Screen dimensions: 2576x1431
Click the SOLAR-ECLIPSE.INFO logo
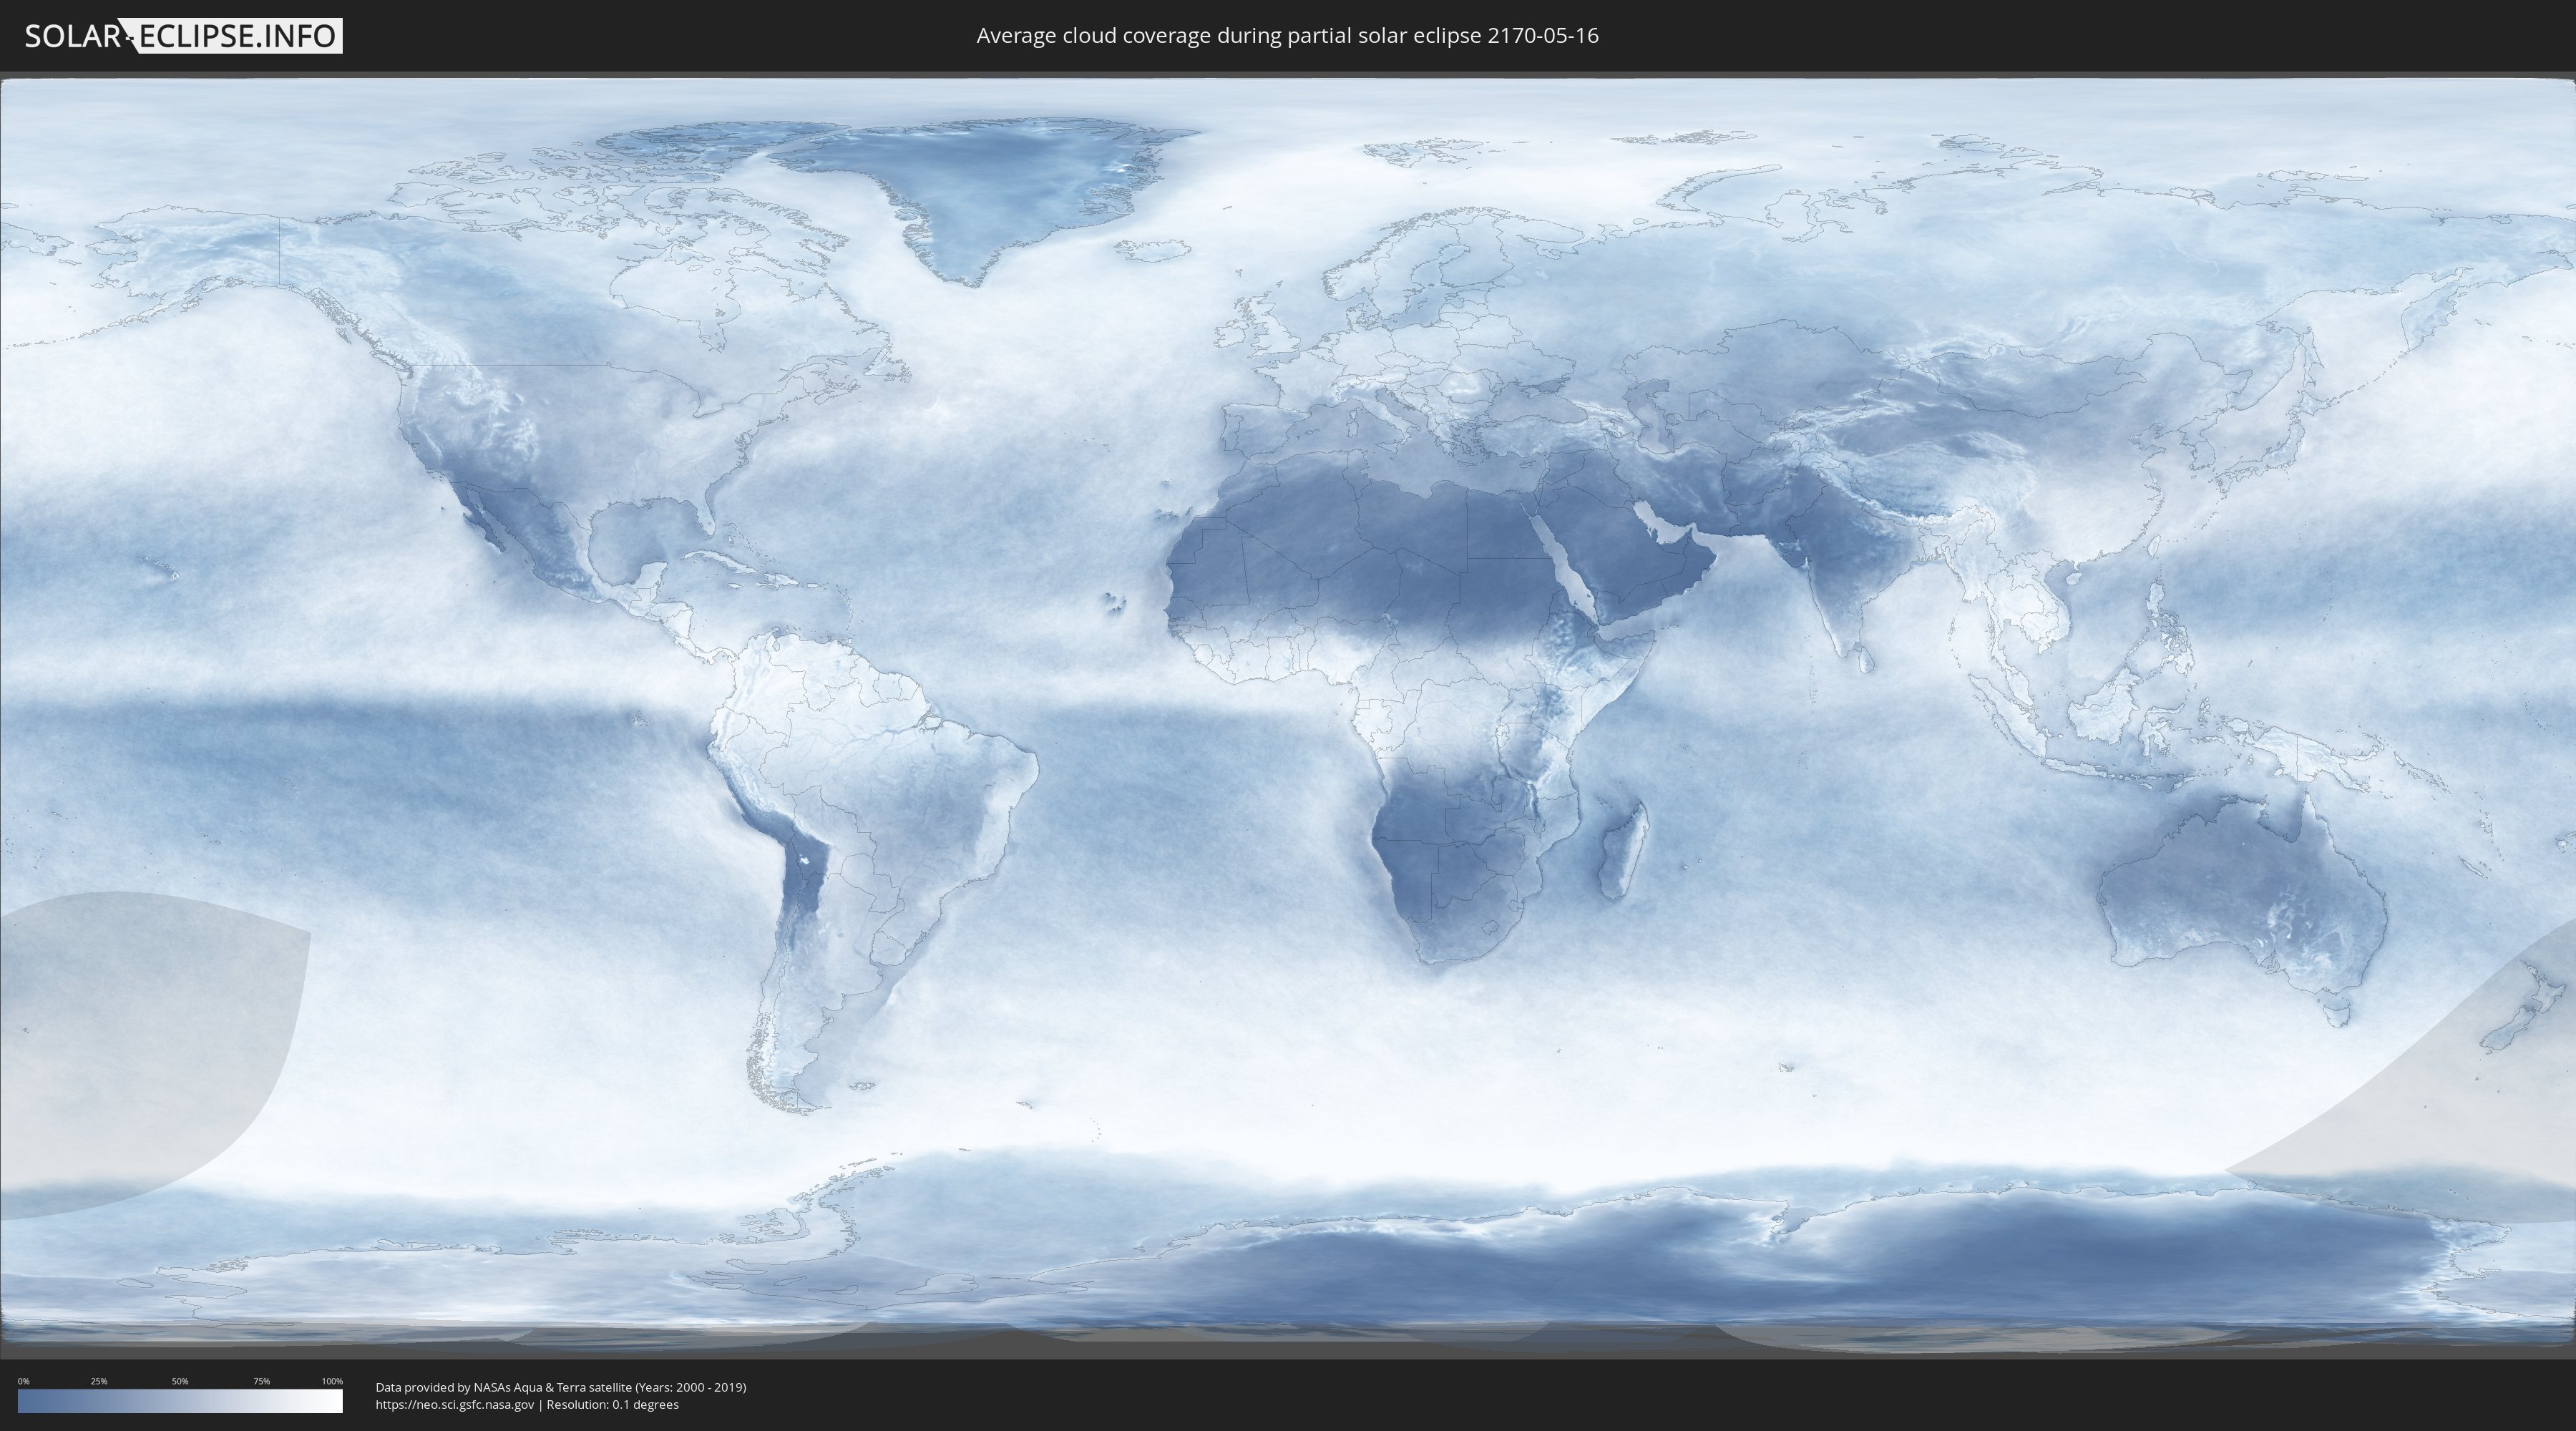click(x=183, y=36)
